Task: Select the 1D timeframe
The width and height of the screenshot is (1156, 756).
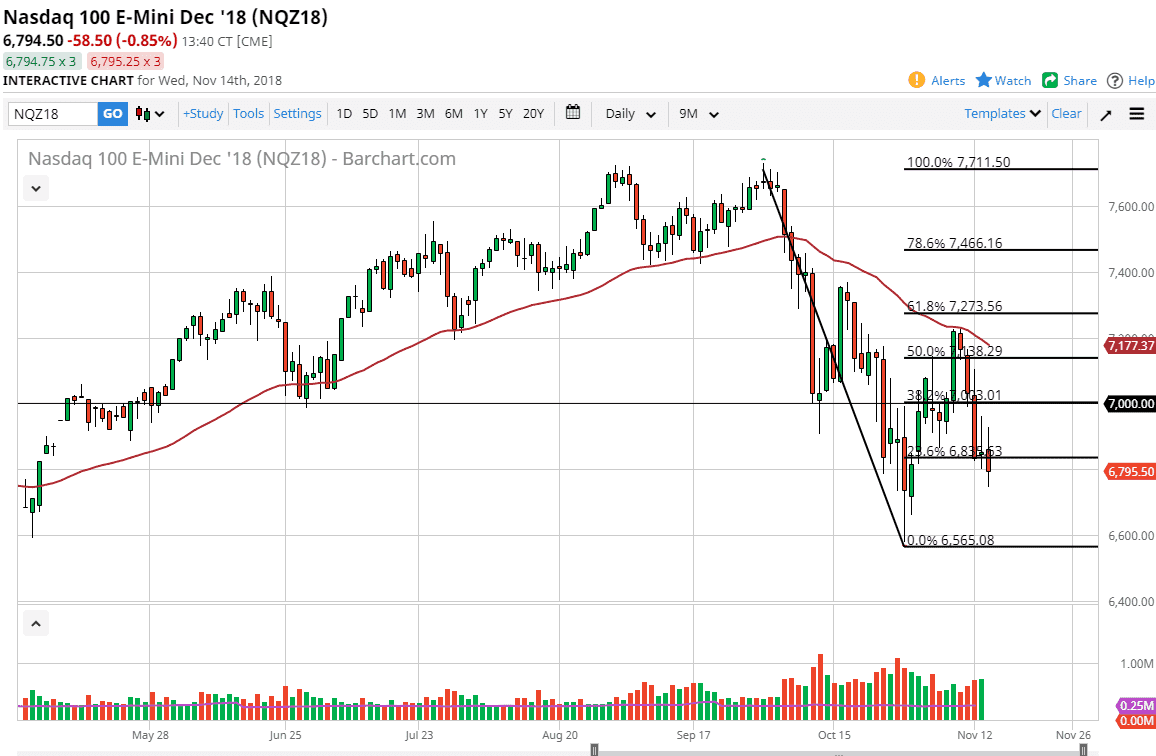Action: 344,113
